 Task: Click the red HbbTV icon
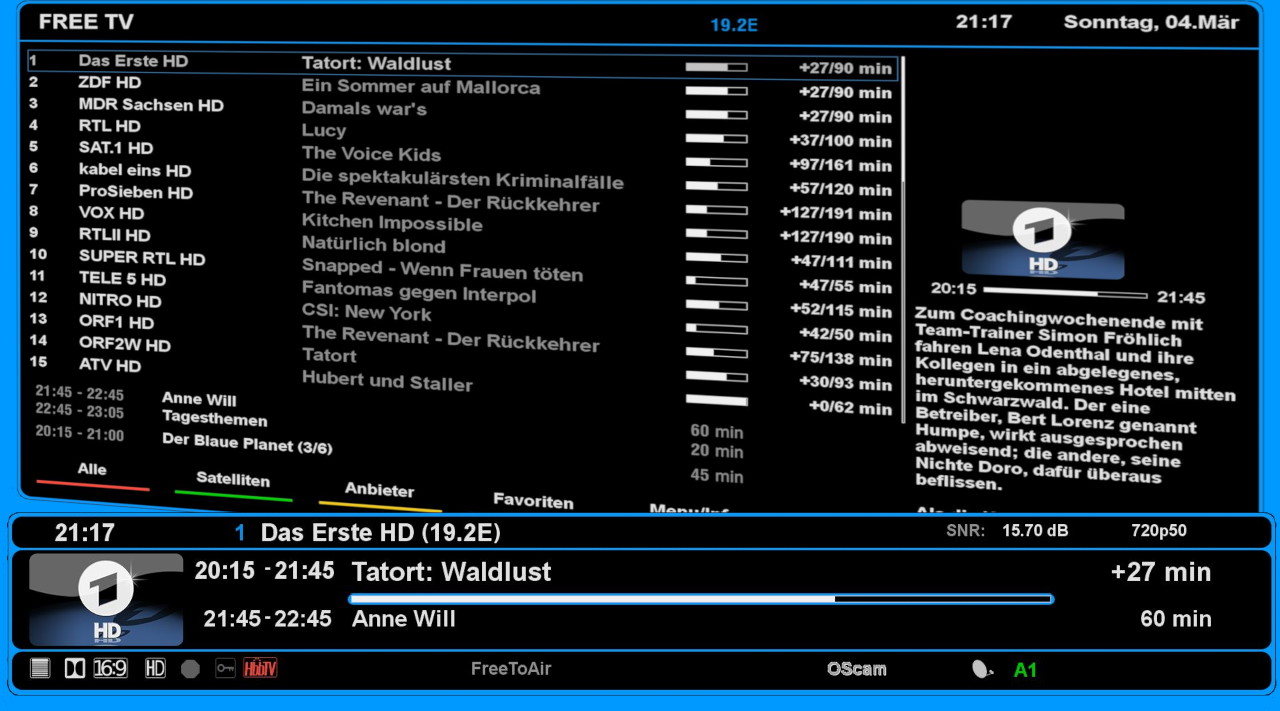(260, 668)
